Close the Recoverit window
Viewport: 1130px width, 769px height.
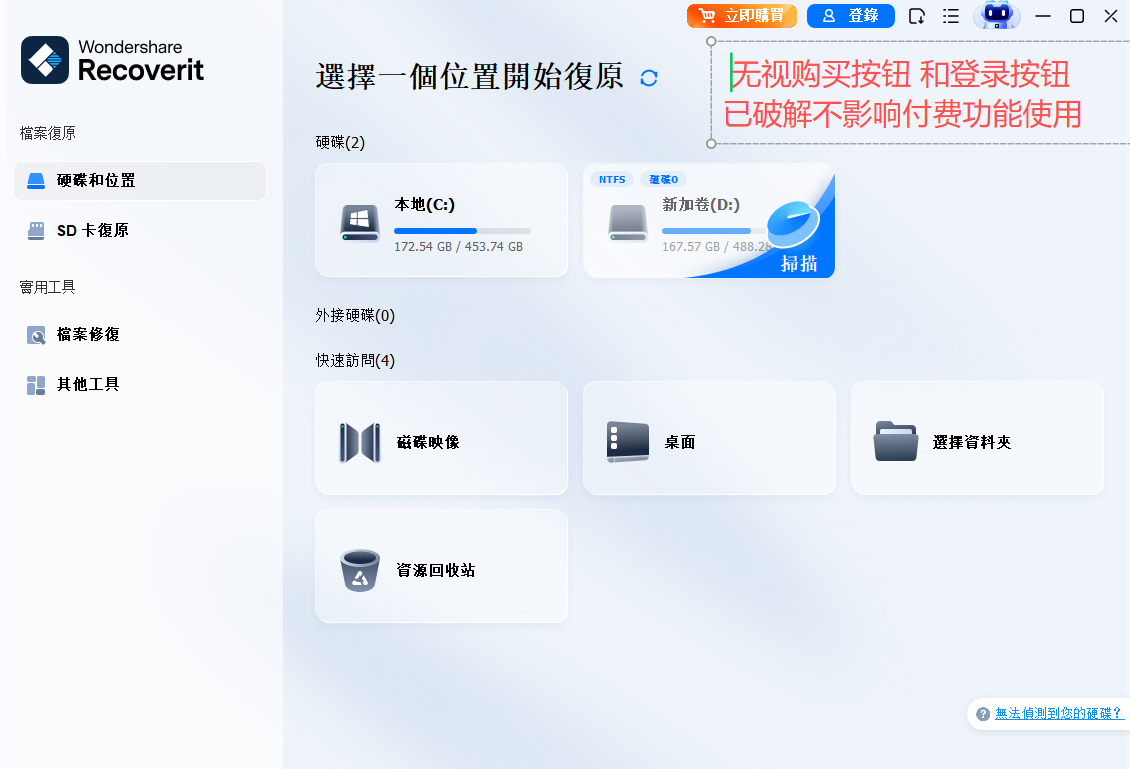1111,16
